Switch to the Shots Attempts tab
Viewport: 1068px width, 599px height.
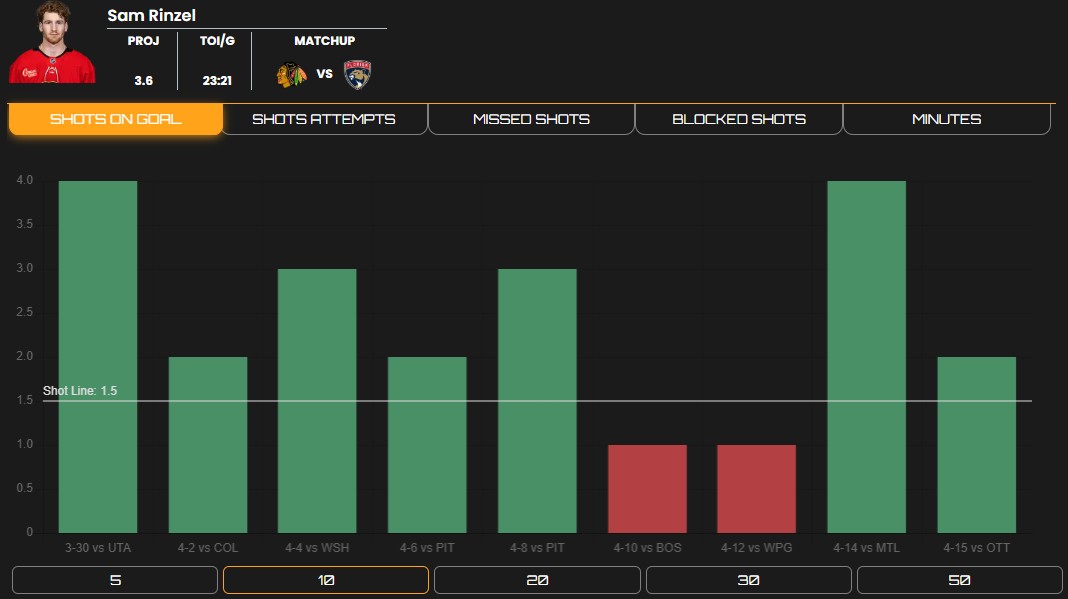tap(323, 119)
